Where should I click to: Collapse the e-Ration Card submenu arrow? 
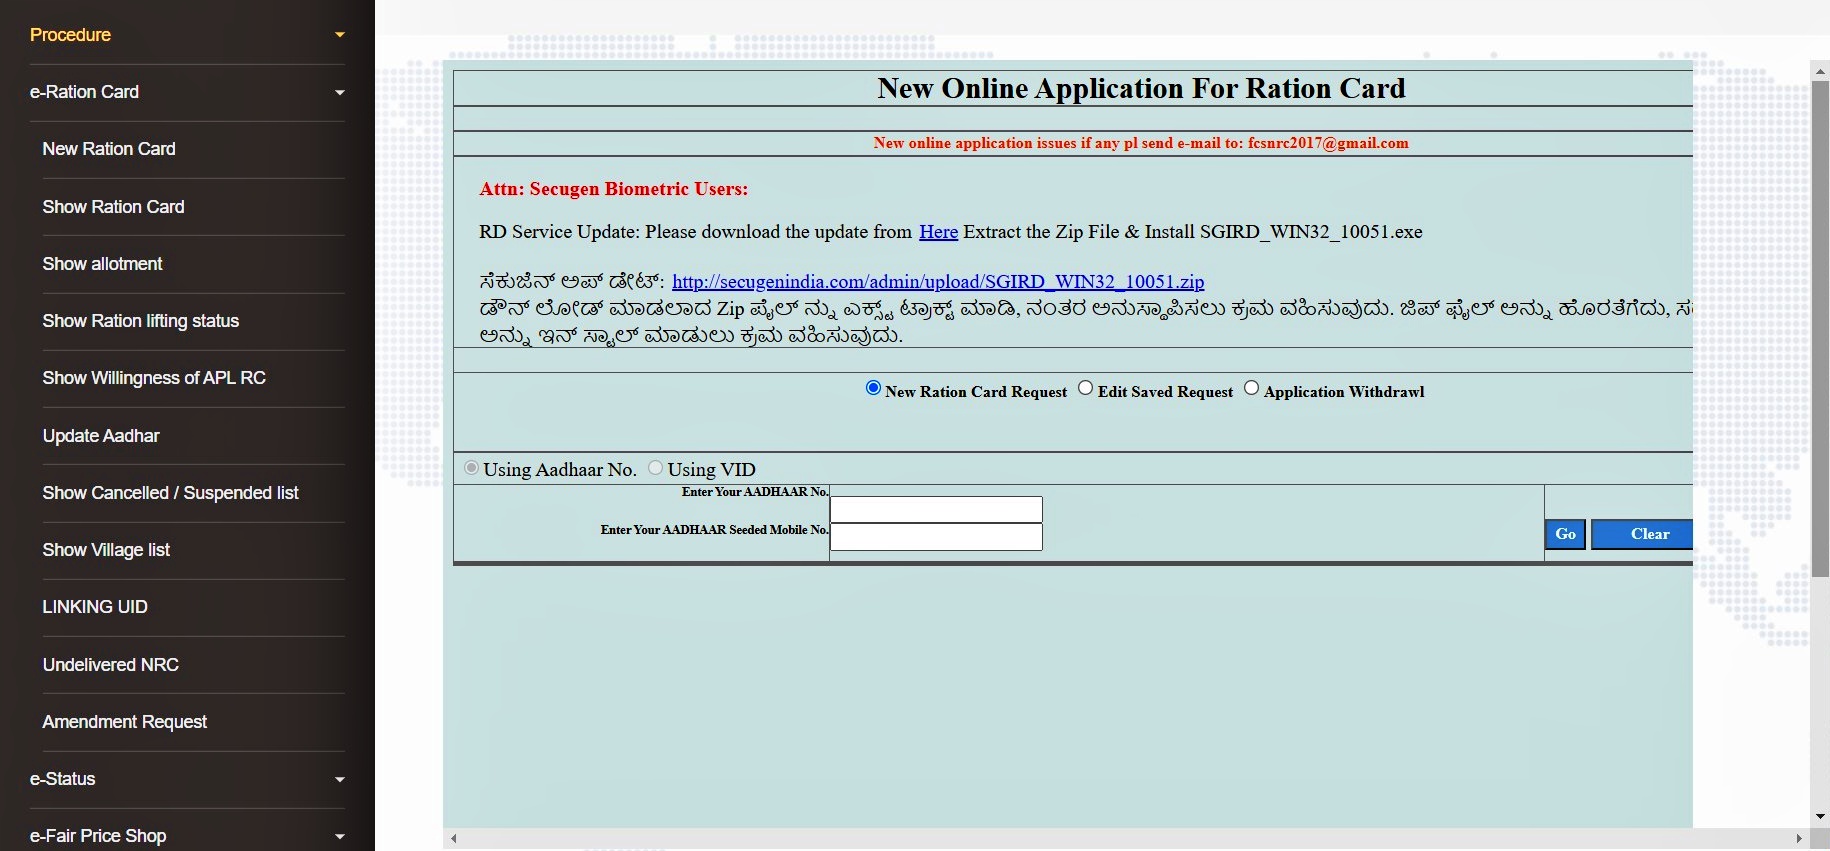pos(340,92)
